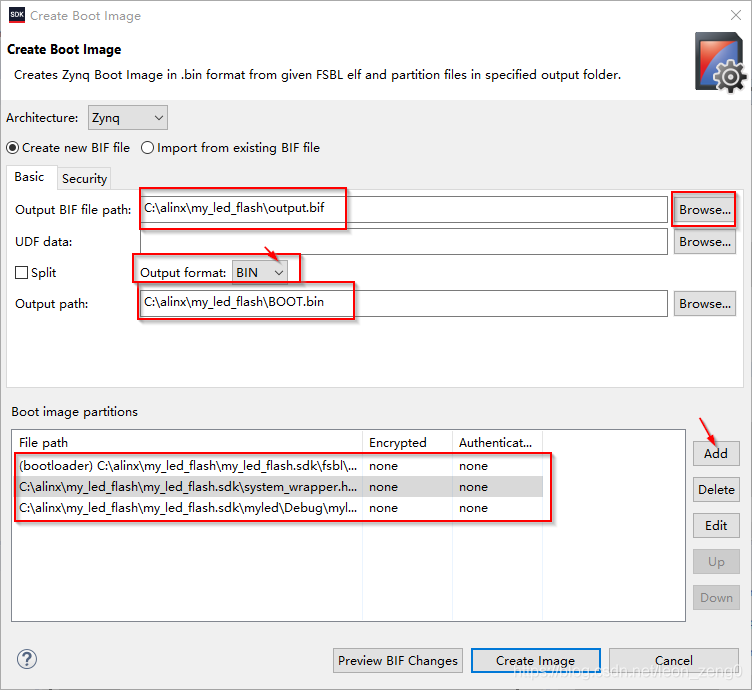The height and width of the screenshot is (690, 752).
Task: Delete the selected boot partition
Action: (716, 489)
